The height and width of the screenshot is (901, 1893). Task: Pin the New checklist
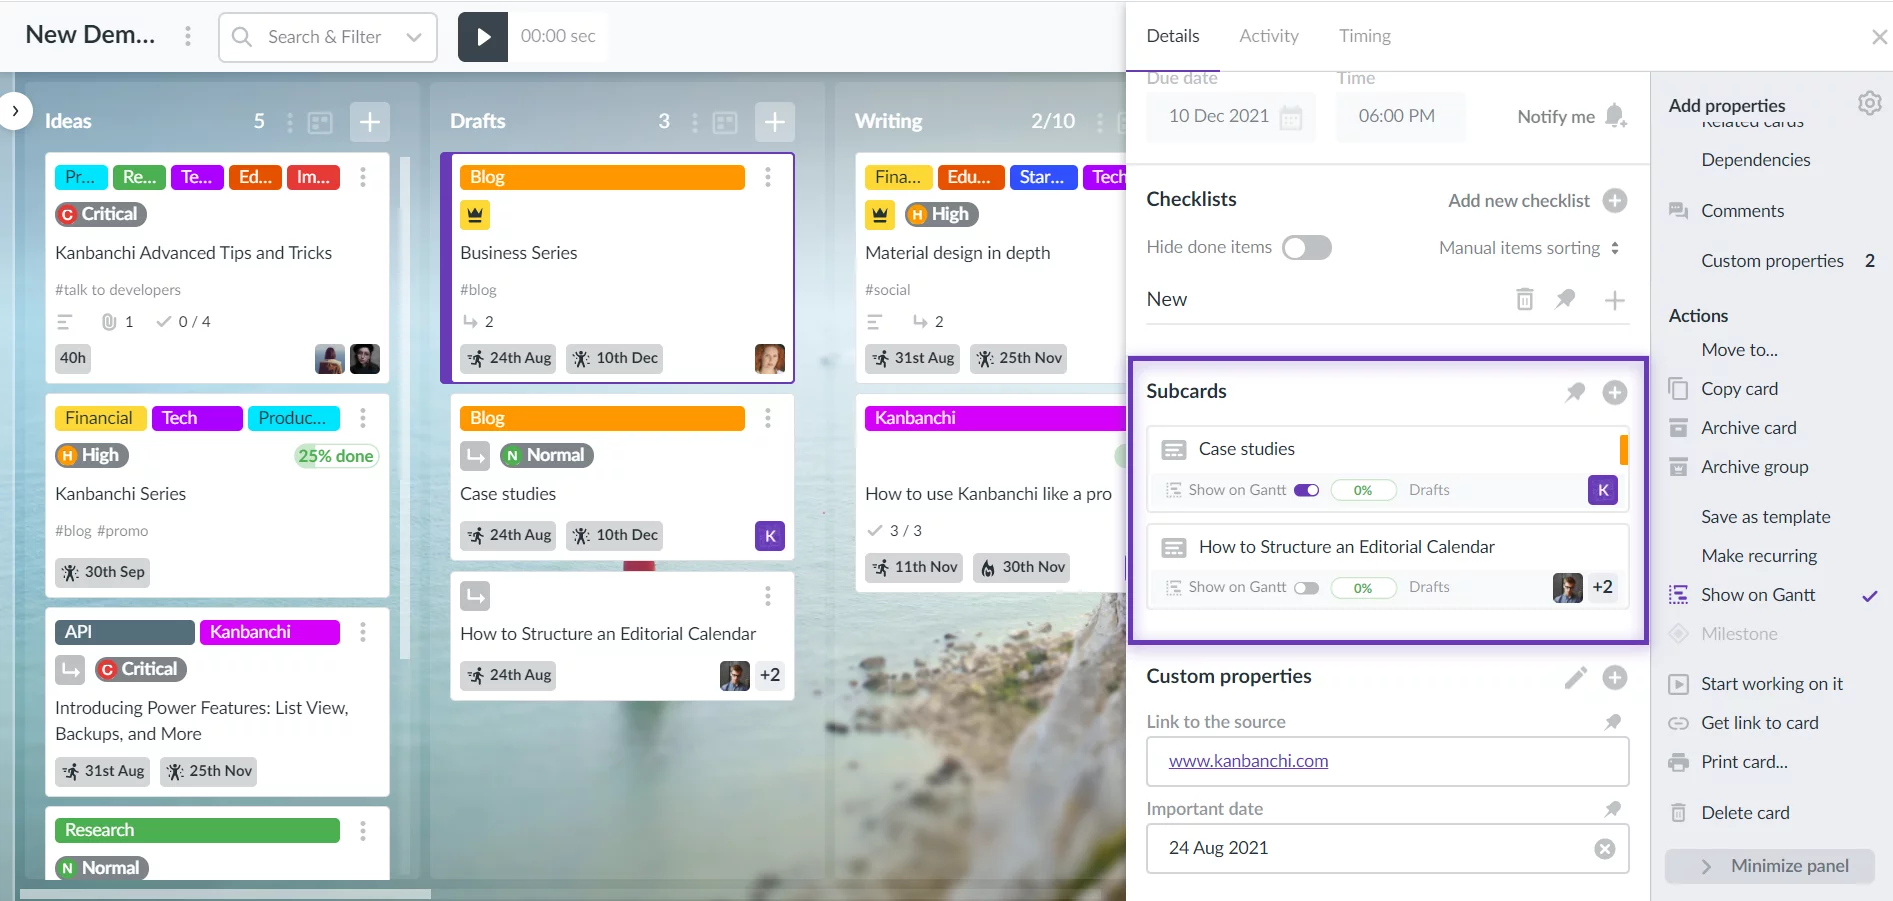pyautogui.click(x=1566, y=299)
